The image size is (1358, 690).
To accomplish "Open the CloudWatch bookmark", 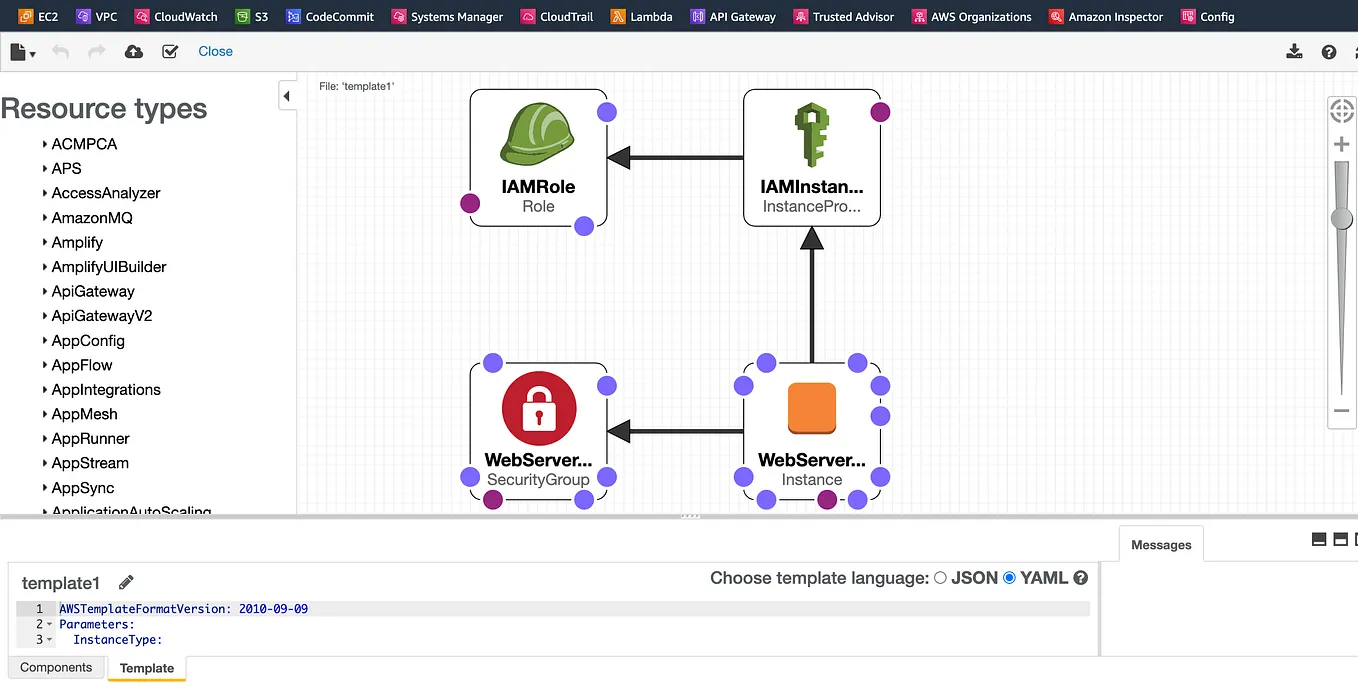I will 176,16.
